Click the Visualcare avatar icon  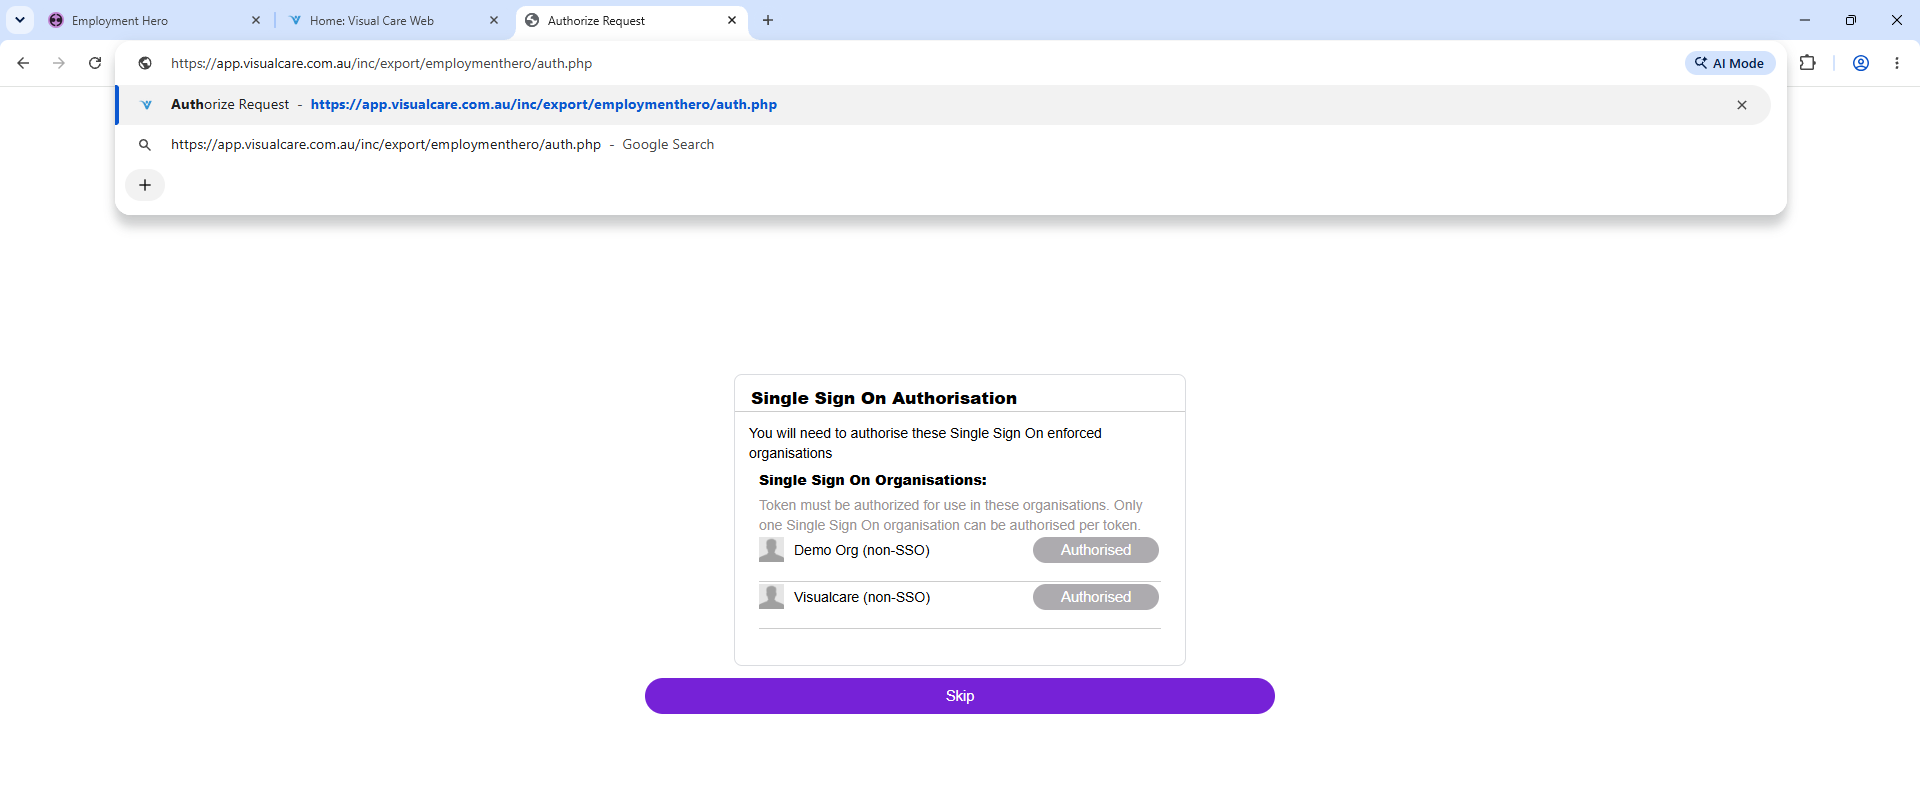click(771, 597)
